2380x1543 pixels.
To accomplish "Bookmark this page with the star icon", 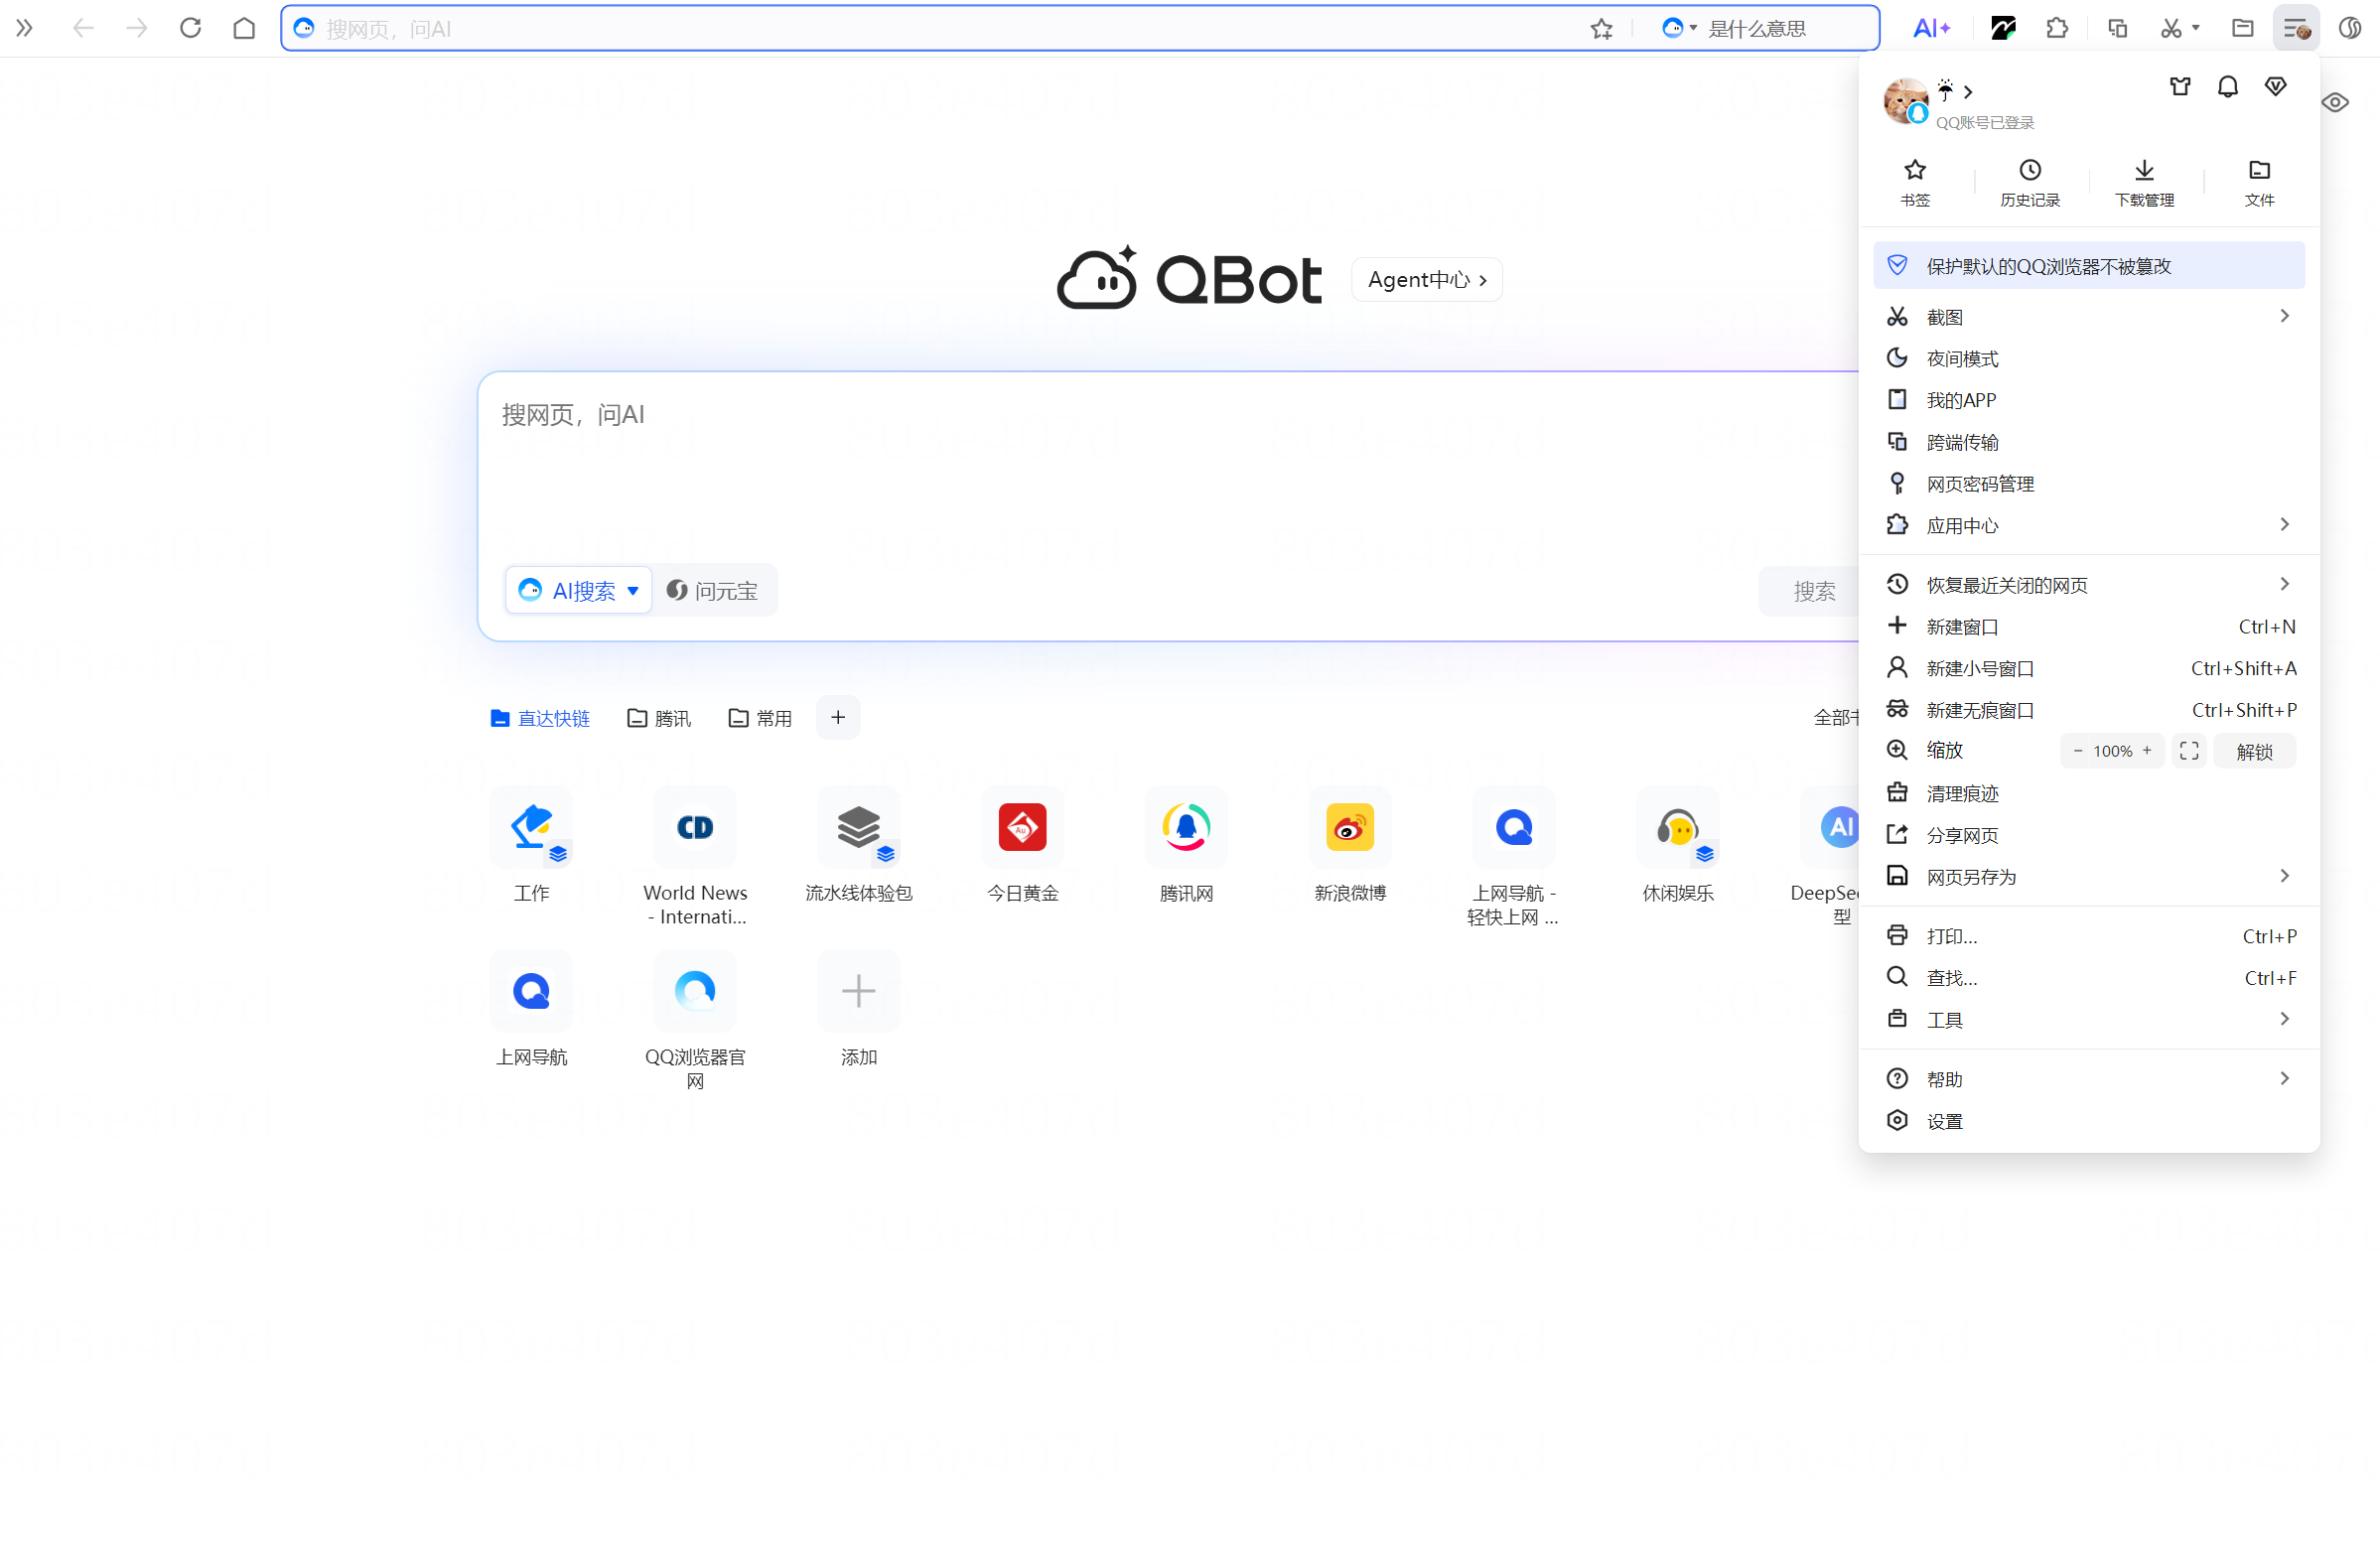I will (1601, 29).
